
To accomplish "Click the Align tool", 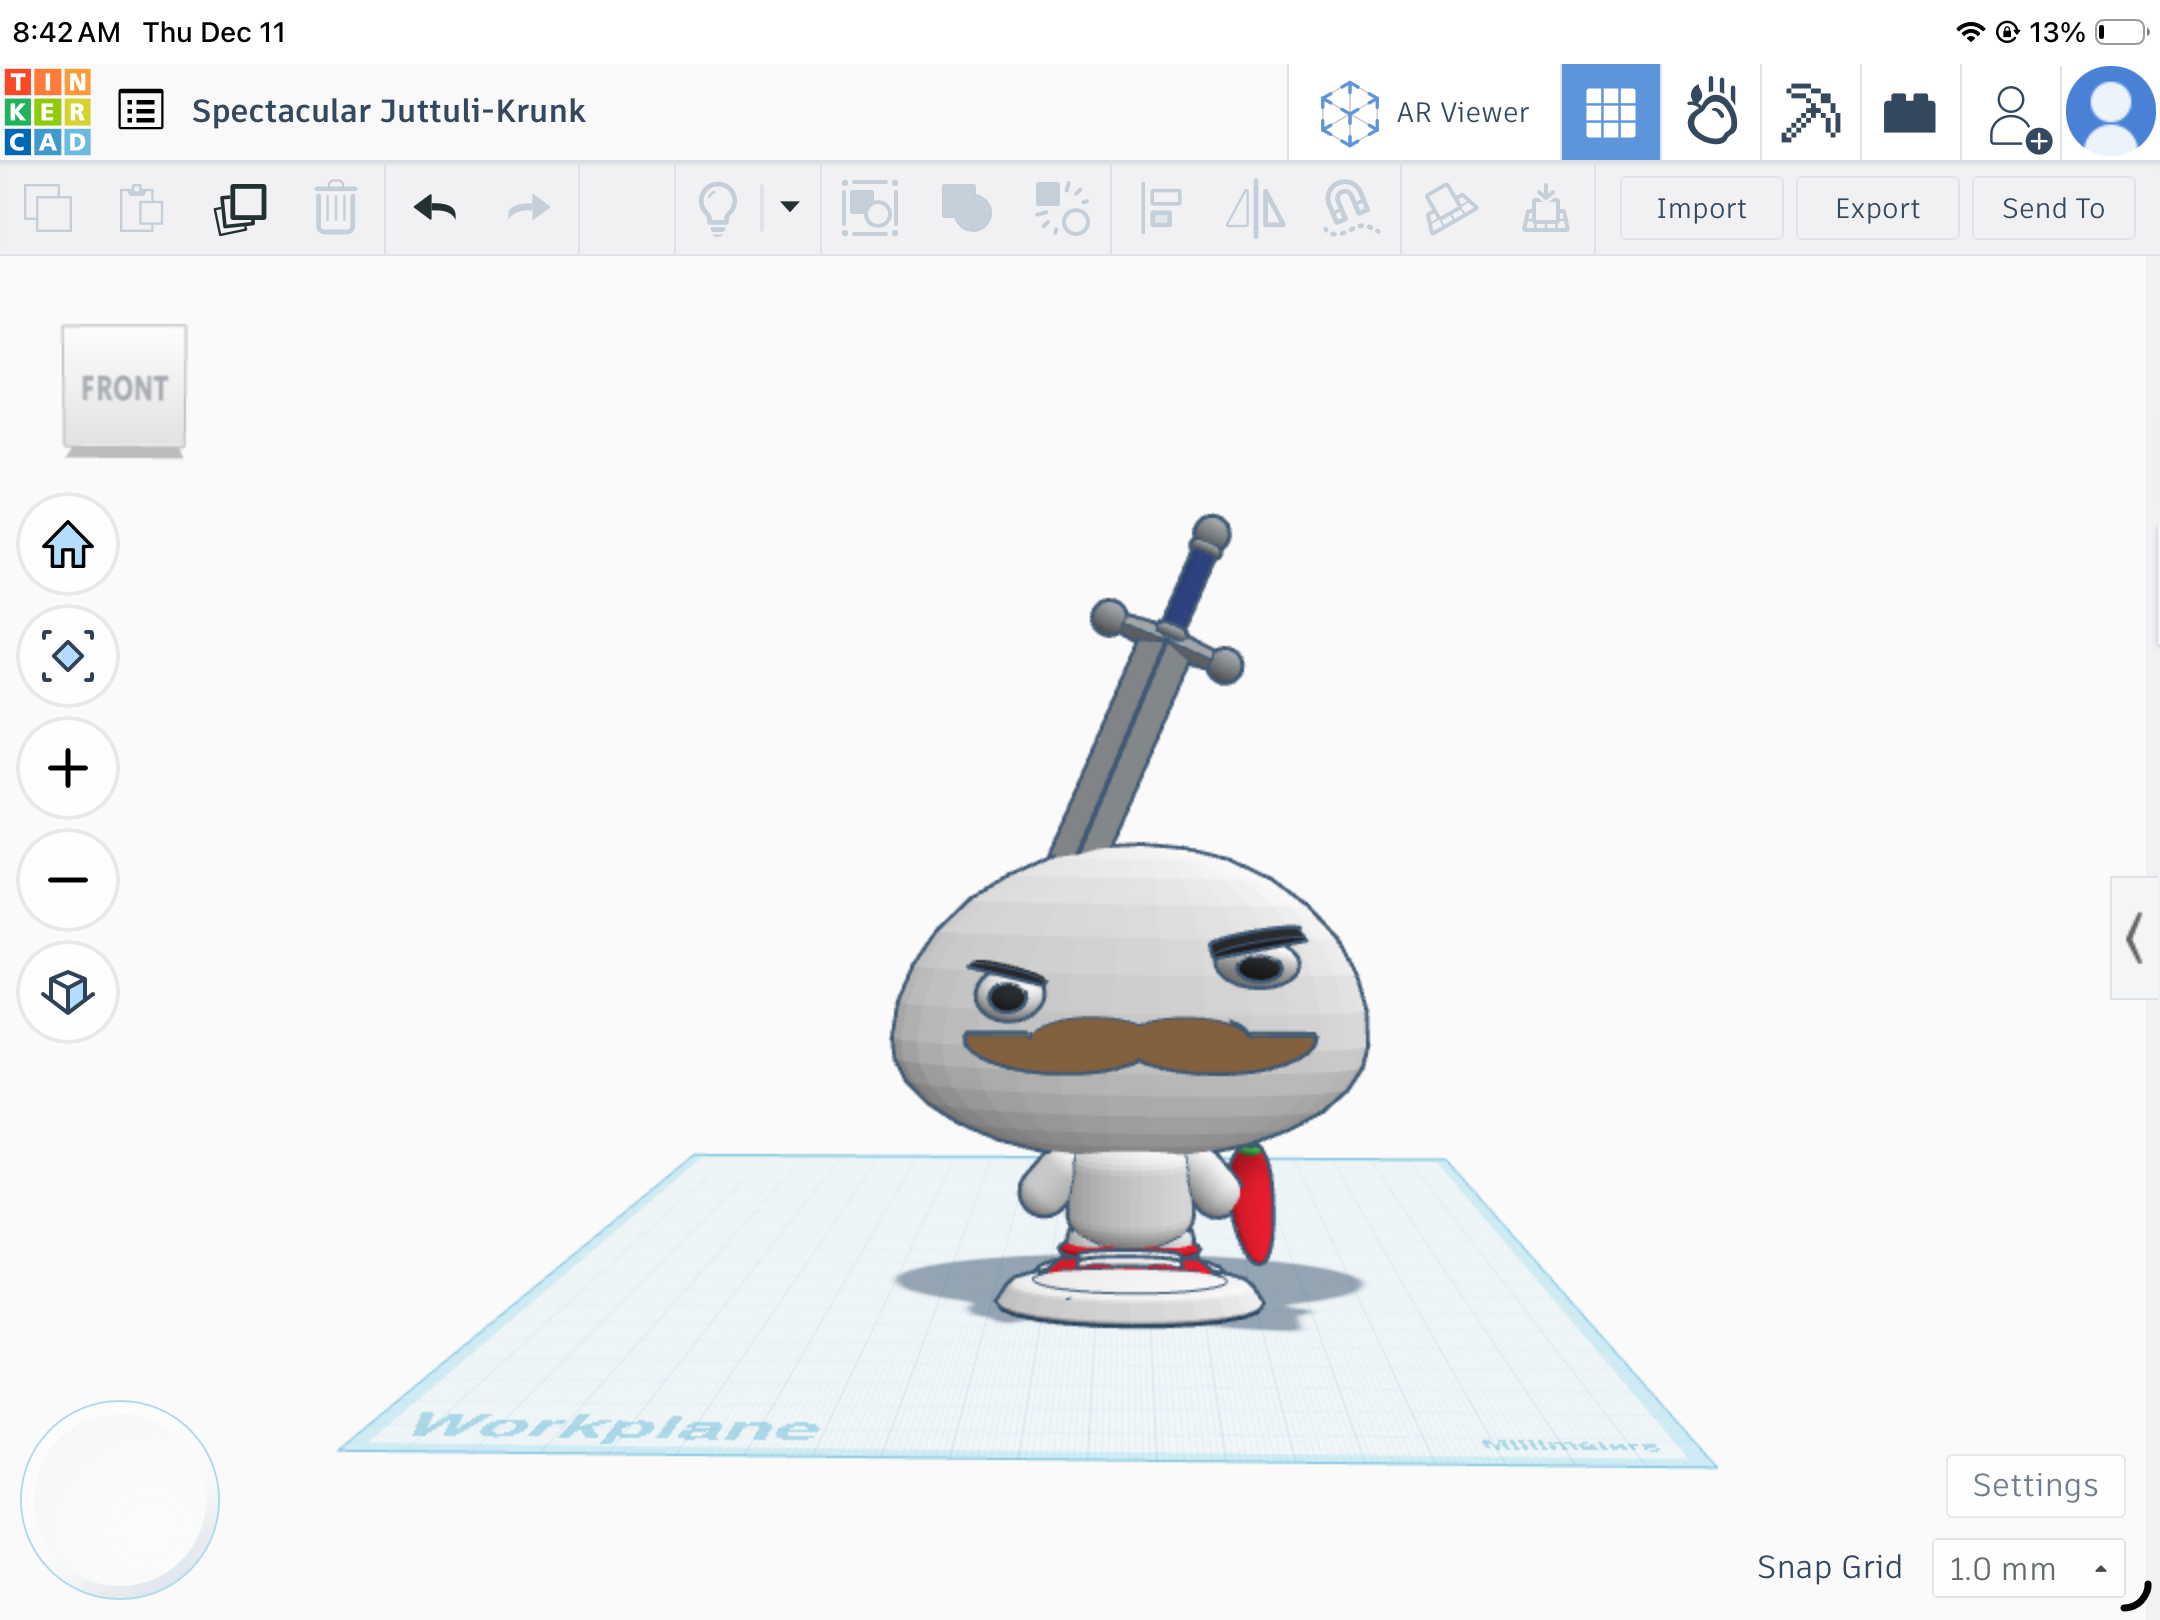I will [x=1161, y=208].
